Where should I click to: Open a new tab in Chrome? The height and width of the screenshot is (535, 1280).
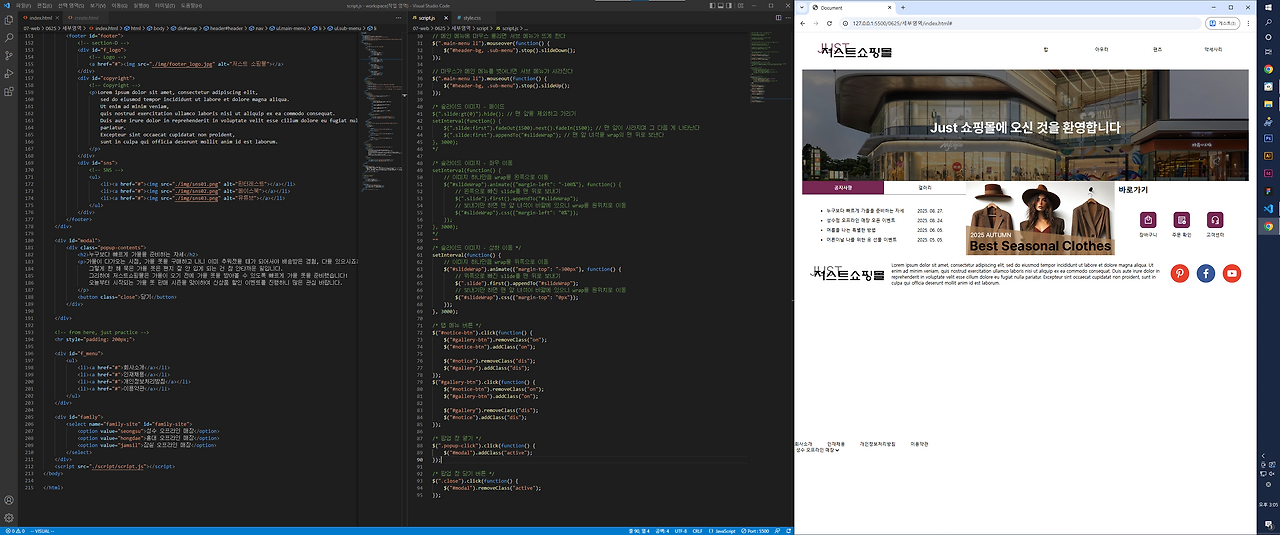pos(903,7)
